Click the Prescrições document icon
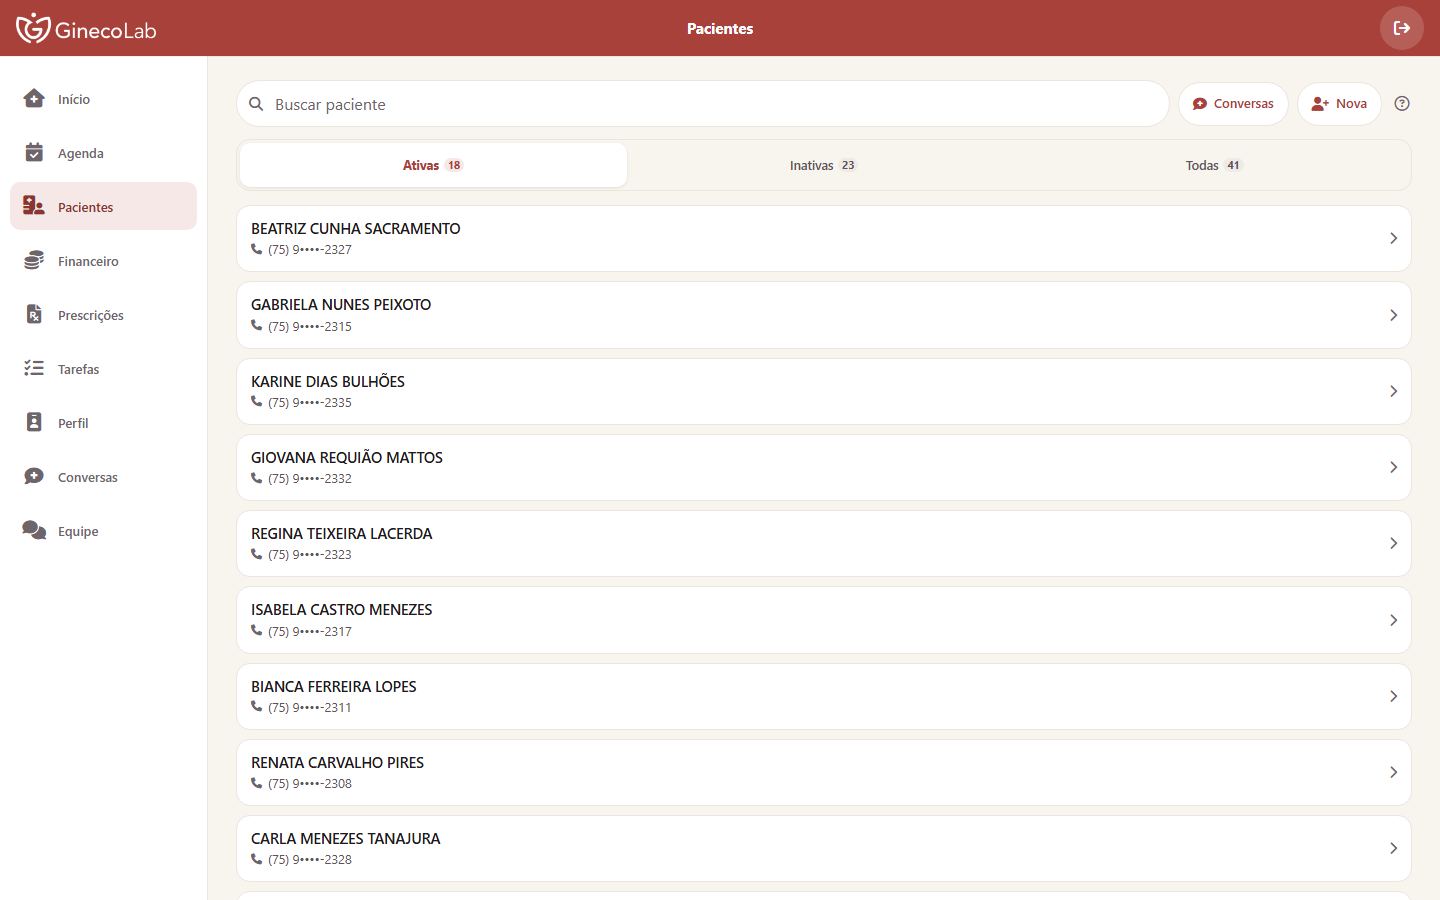Screen dimensions: 1440x900 (34, 314)
